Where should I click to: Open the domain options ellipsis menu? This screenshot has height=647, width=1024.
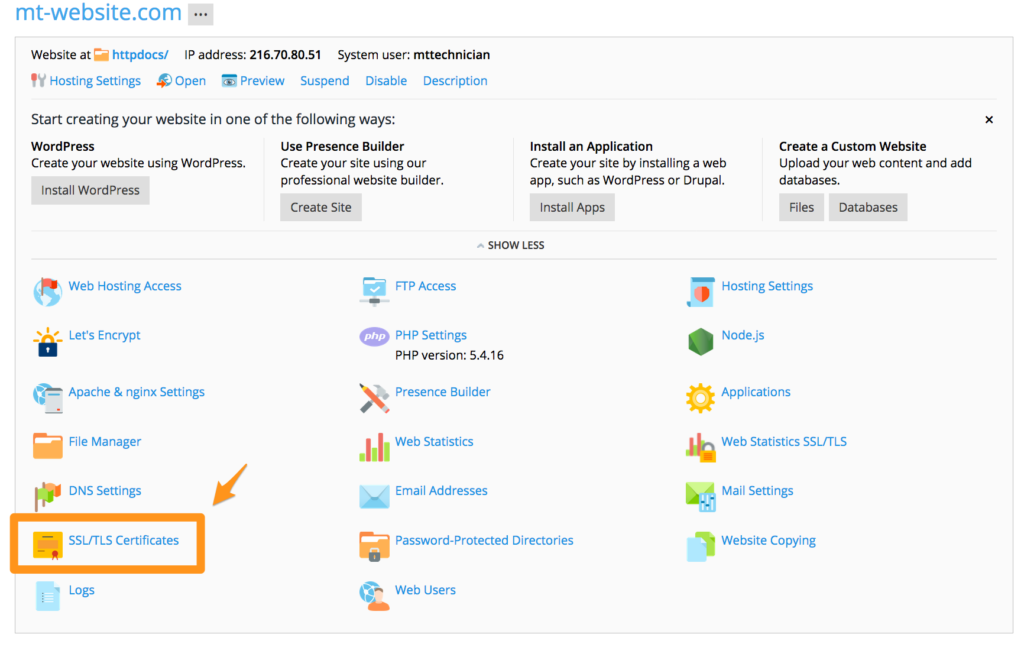pos(201,14)
